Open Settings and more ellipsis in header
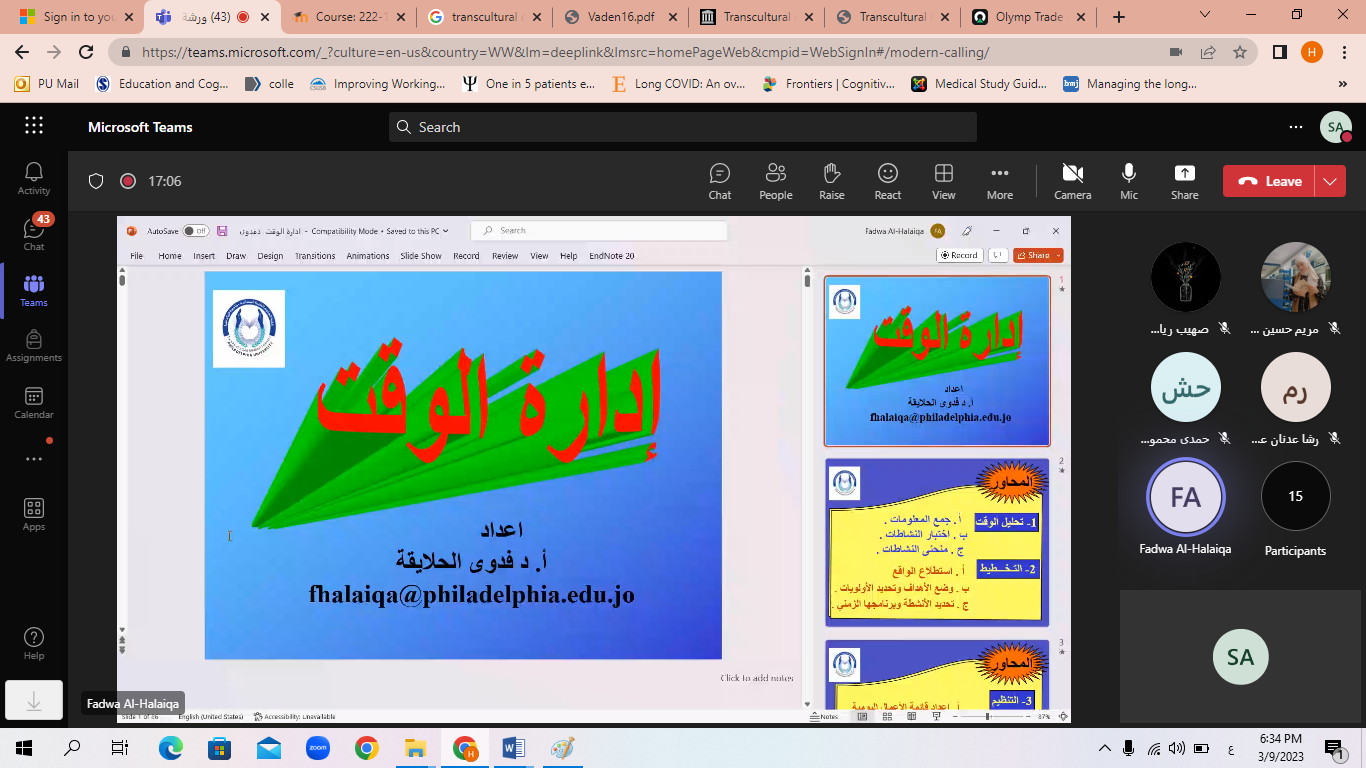The image size is (1366, 768). (x=1296, y=127)
